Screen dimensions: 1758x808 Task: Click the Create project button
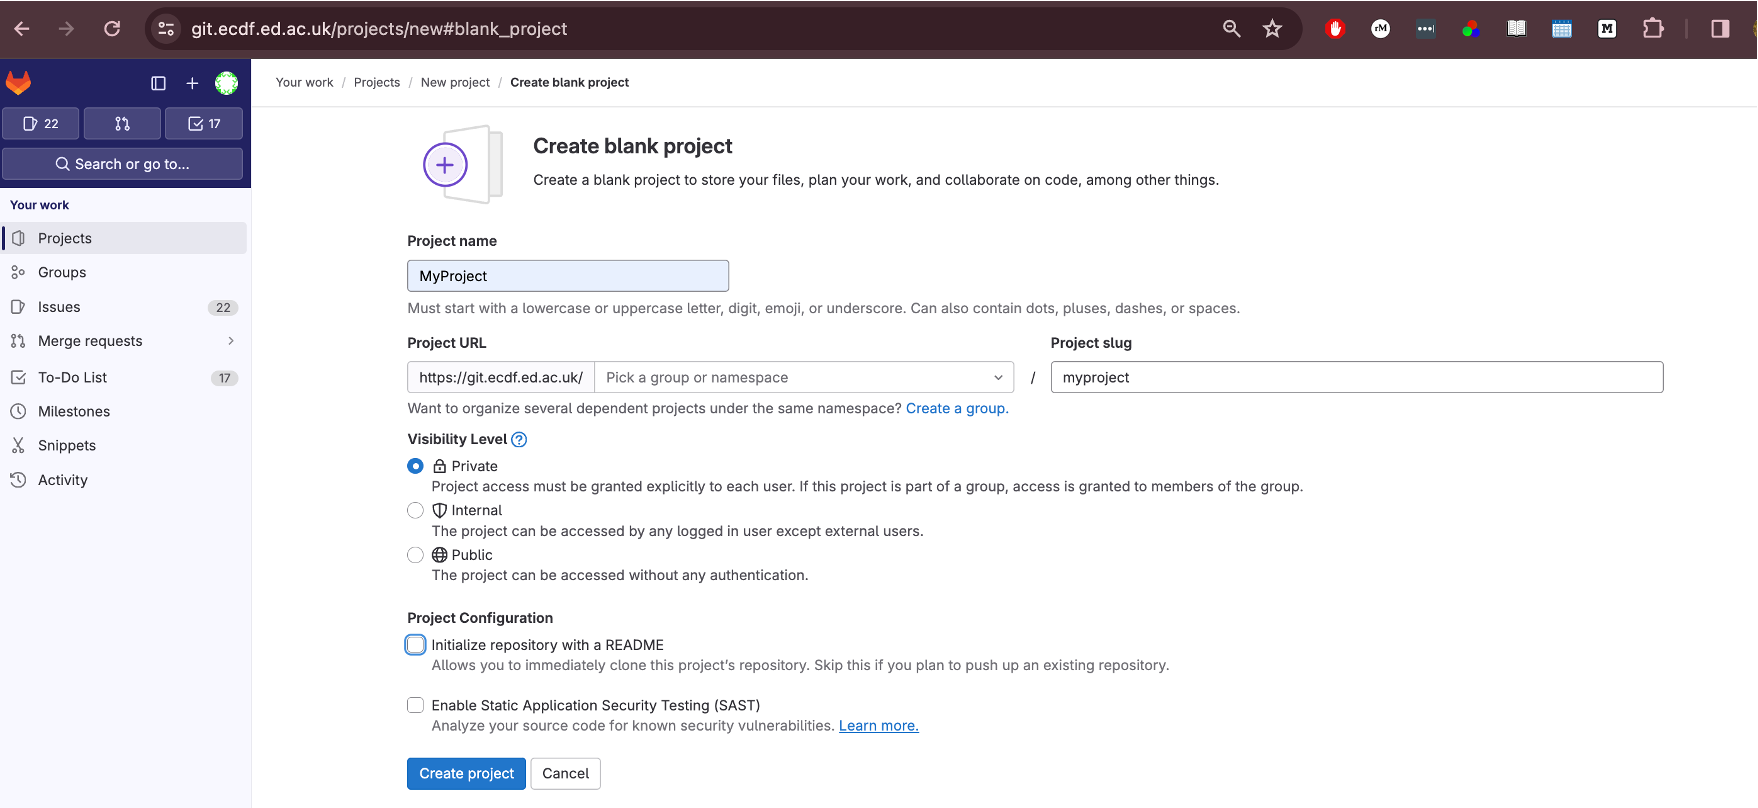466,773
